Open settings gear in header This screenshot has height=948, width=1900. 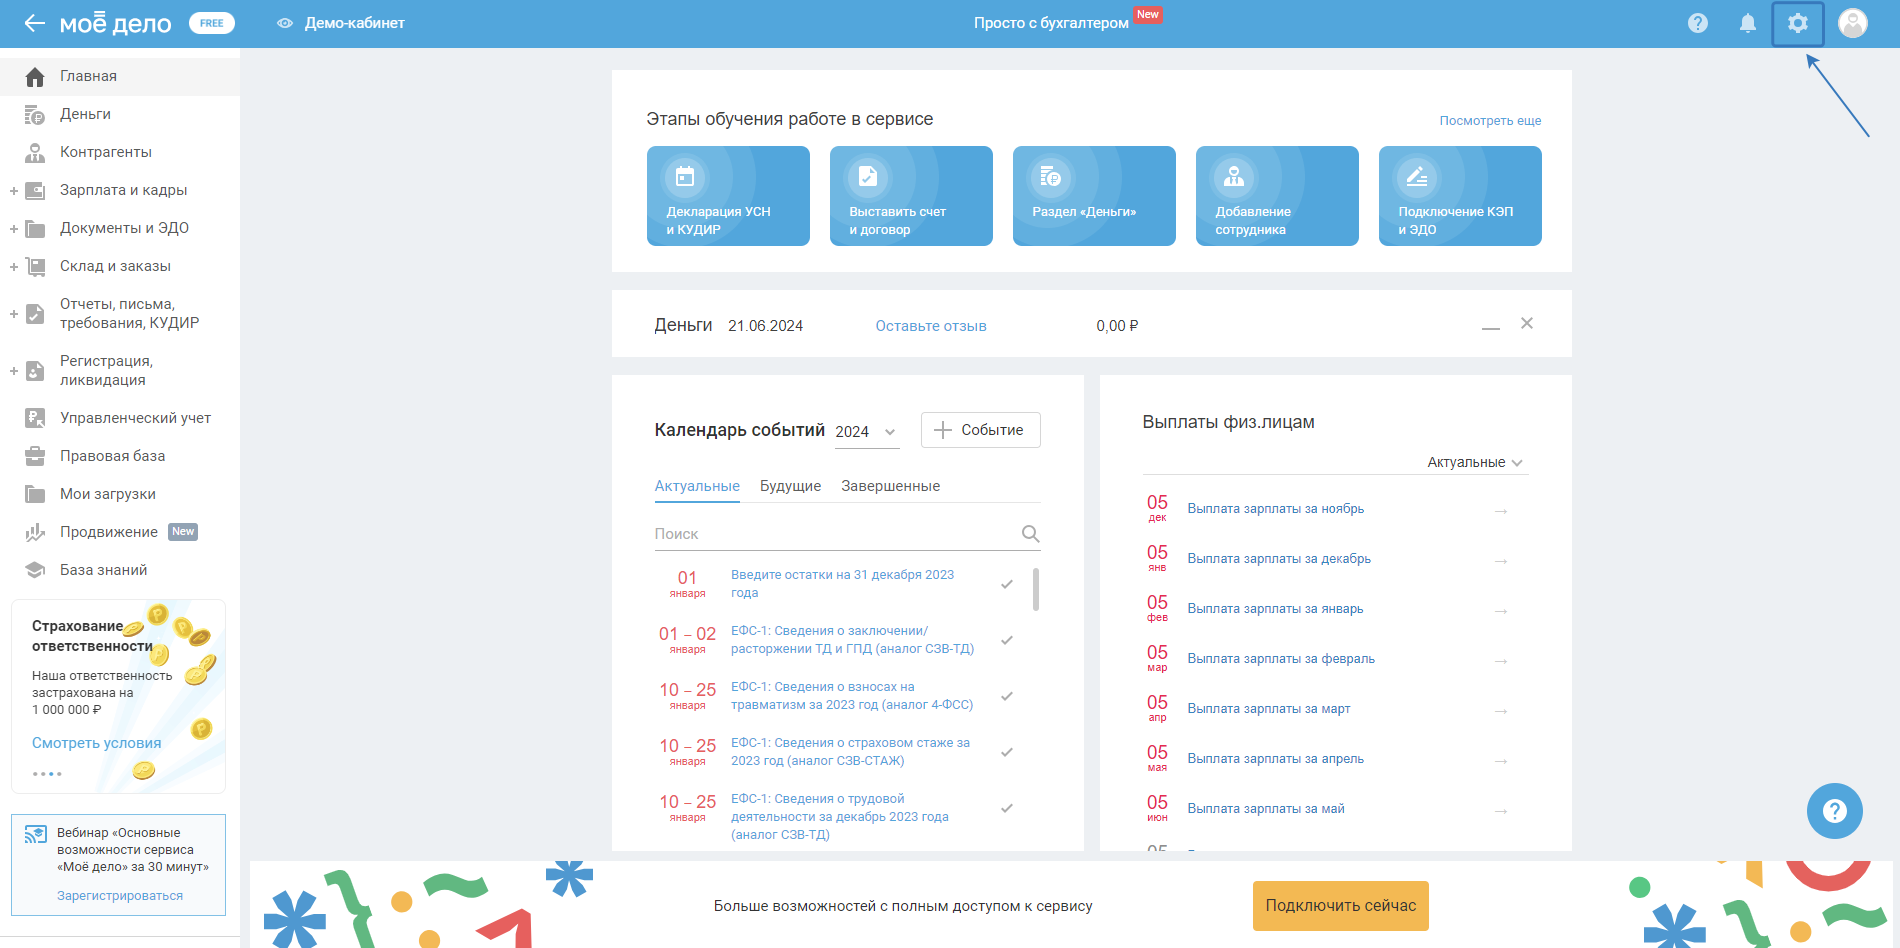tap(1798, 23)
